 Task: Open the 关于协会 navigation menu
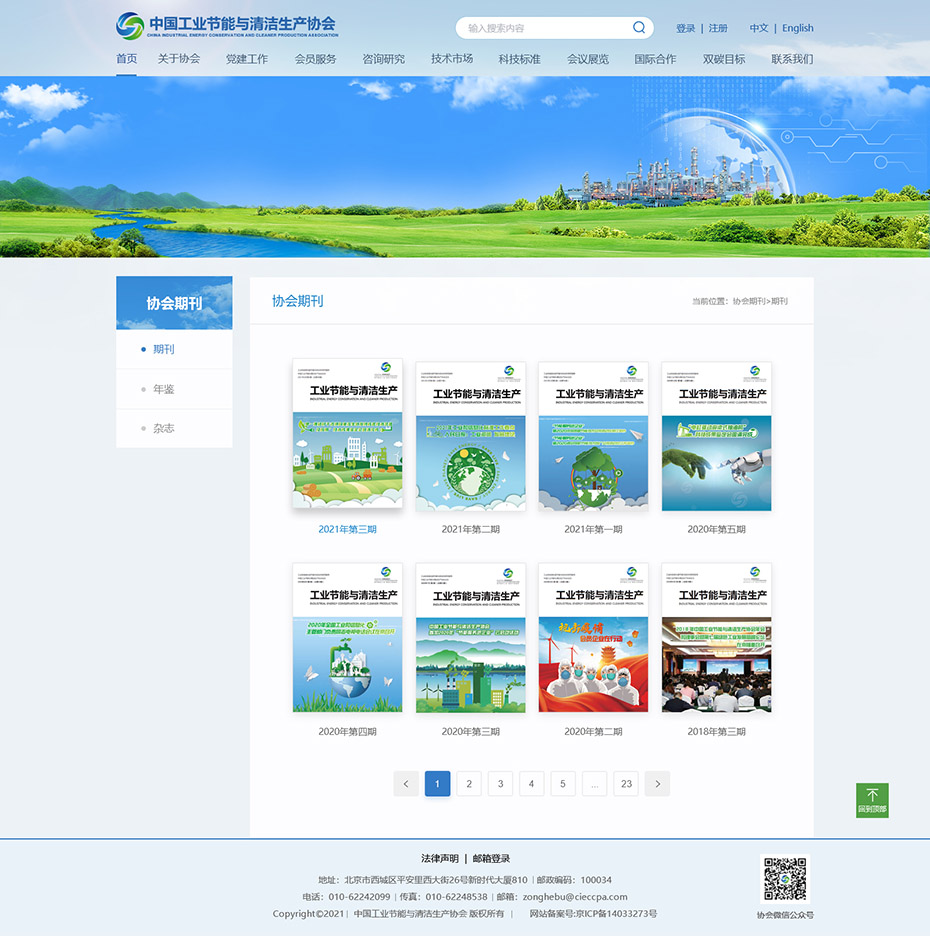[179, 59]
